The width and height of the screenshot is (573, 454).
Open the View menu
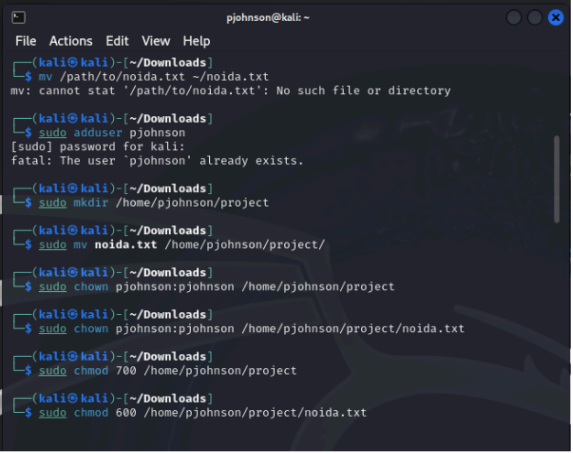(x=156, y=41)
